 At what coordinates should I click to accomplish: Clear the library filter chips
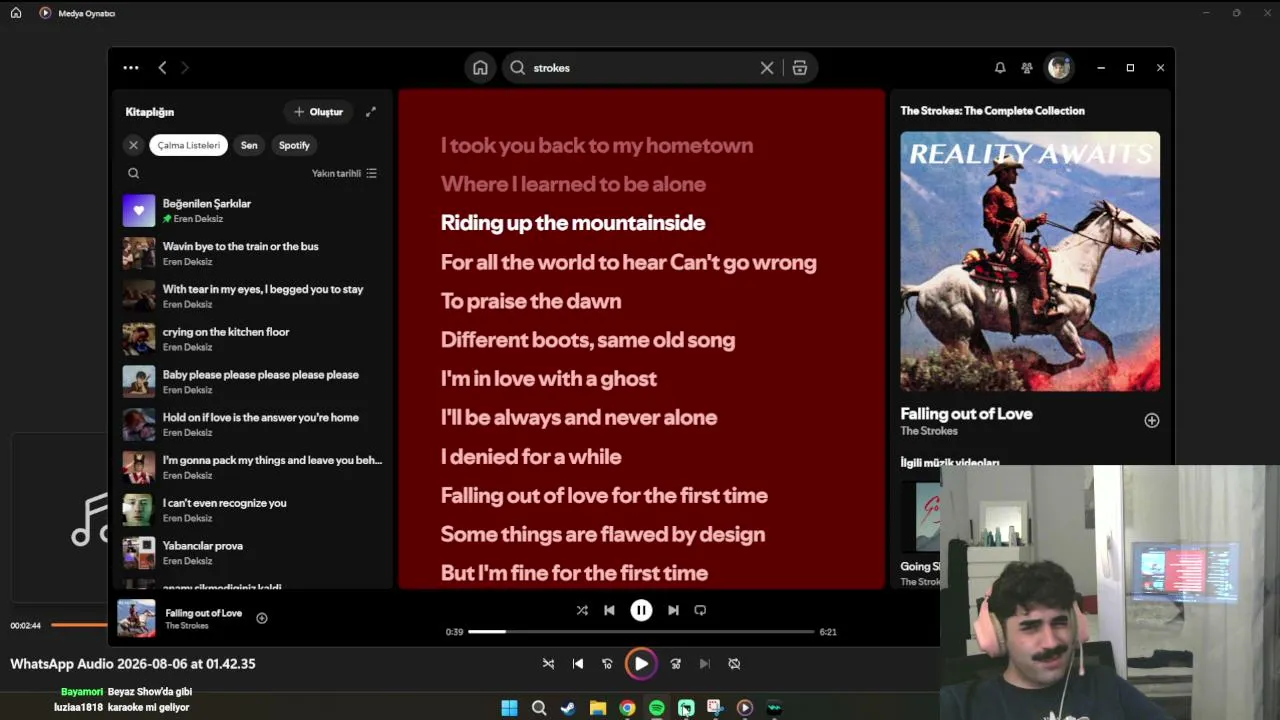point(133,145)
